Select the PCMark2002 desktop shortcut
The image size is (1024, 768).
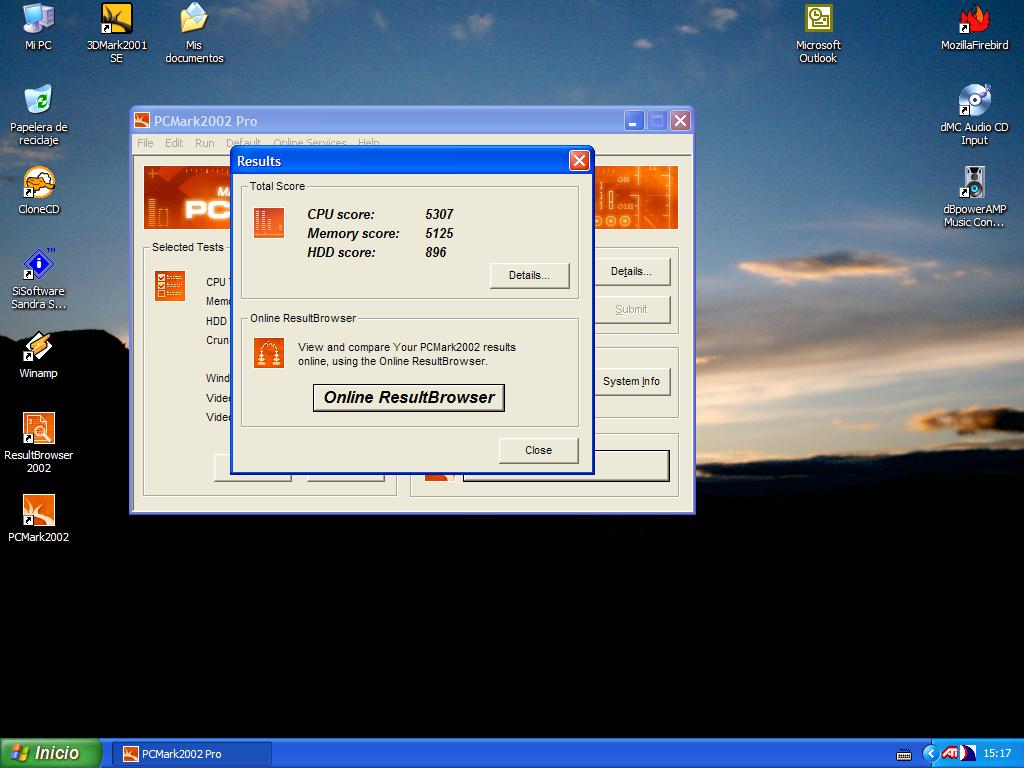pos(38,511)
